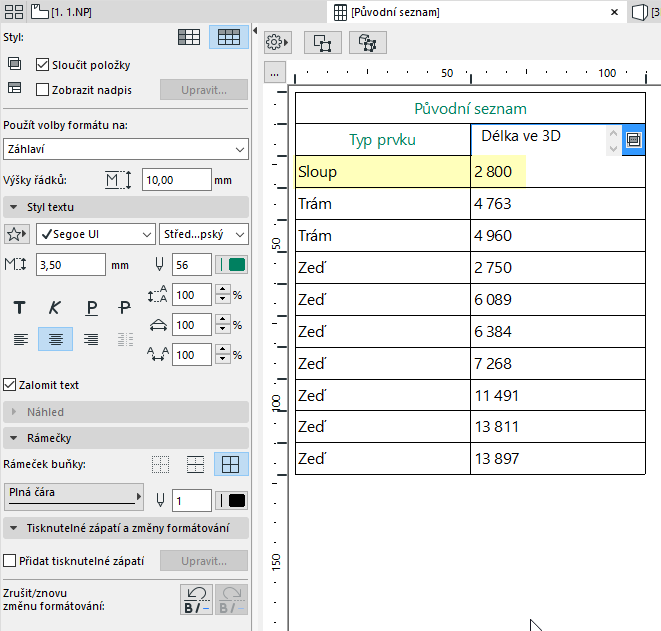This screenshot has width=661, height=631.
Task: Enable Zobrazit nadpis checkbox
Action: coord(42,90)
